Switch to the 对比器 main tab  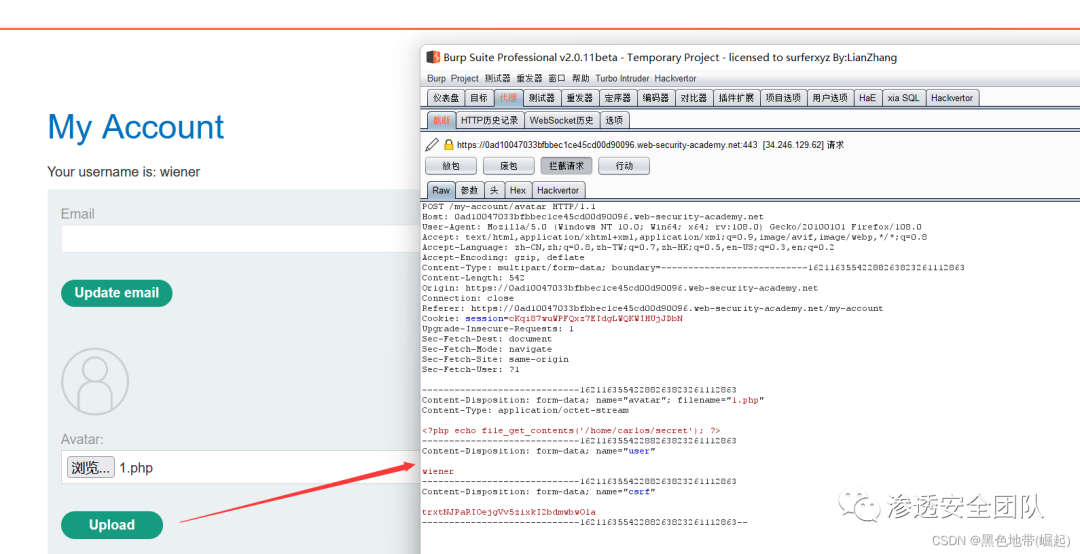pyautogui.click(x=694, y=98)
